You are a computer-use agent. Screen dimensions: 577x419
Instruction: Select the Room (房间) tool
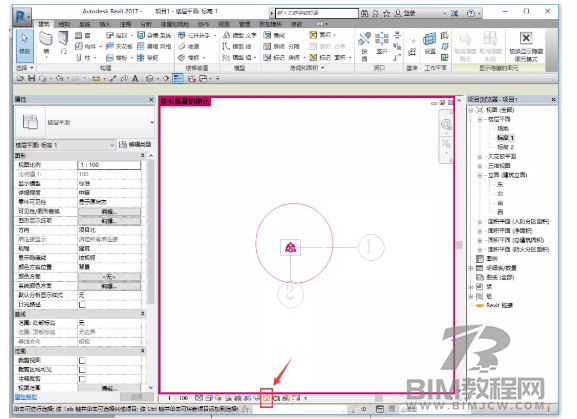tap(274, 35)
